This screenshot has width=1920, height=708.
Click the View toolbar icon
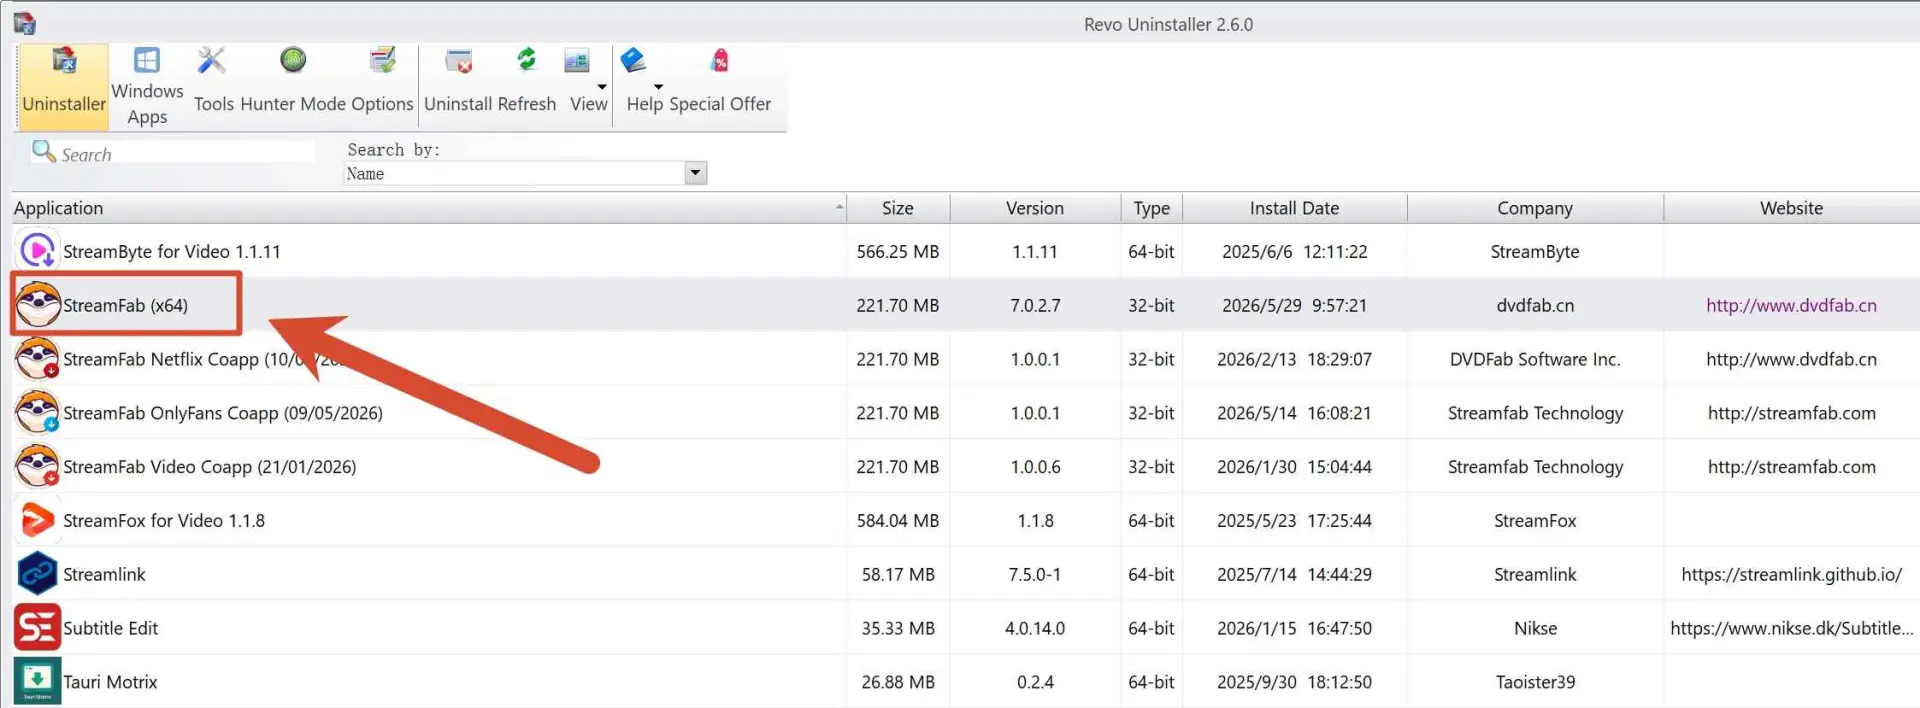point(577,61)
